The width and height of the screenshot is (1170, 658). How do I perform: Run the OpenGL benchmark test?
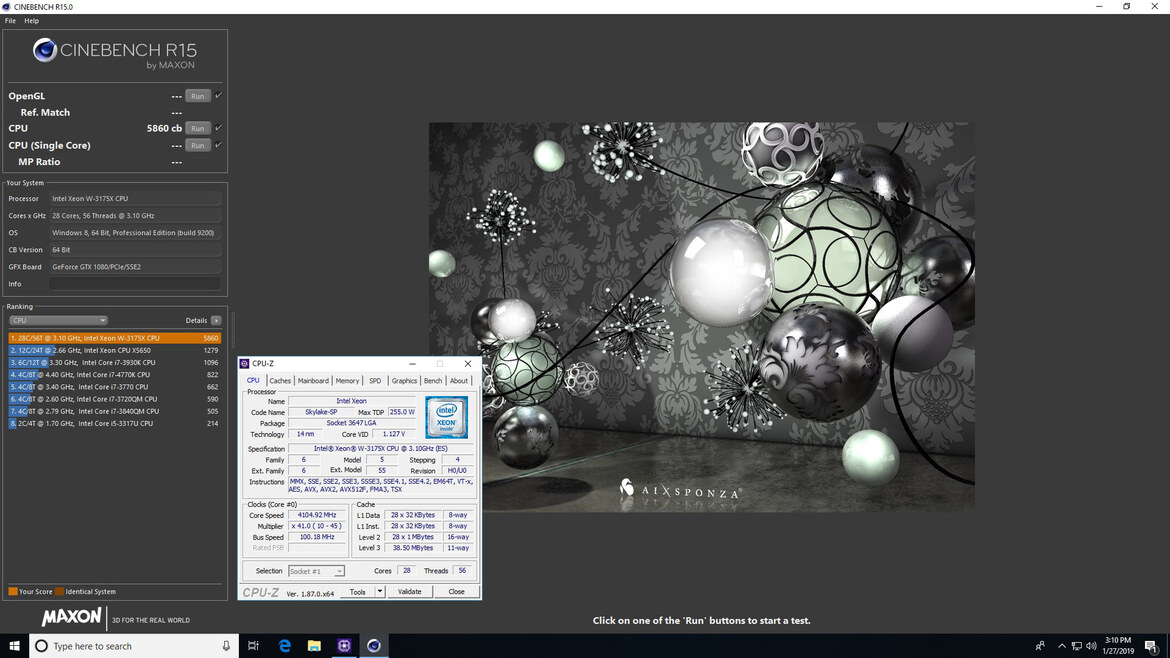[x=198, y=96]
